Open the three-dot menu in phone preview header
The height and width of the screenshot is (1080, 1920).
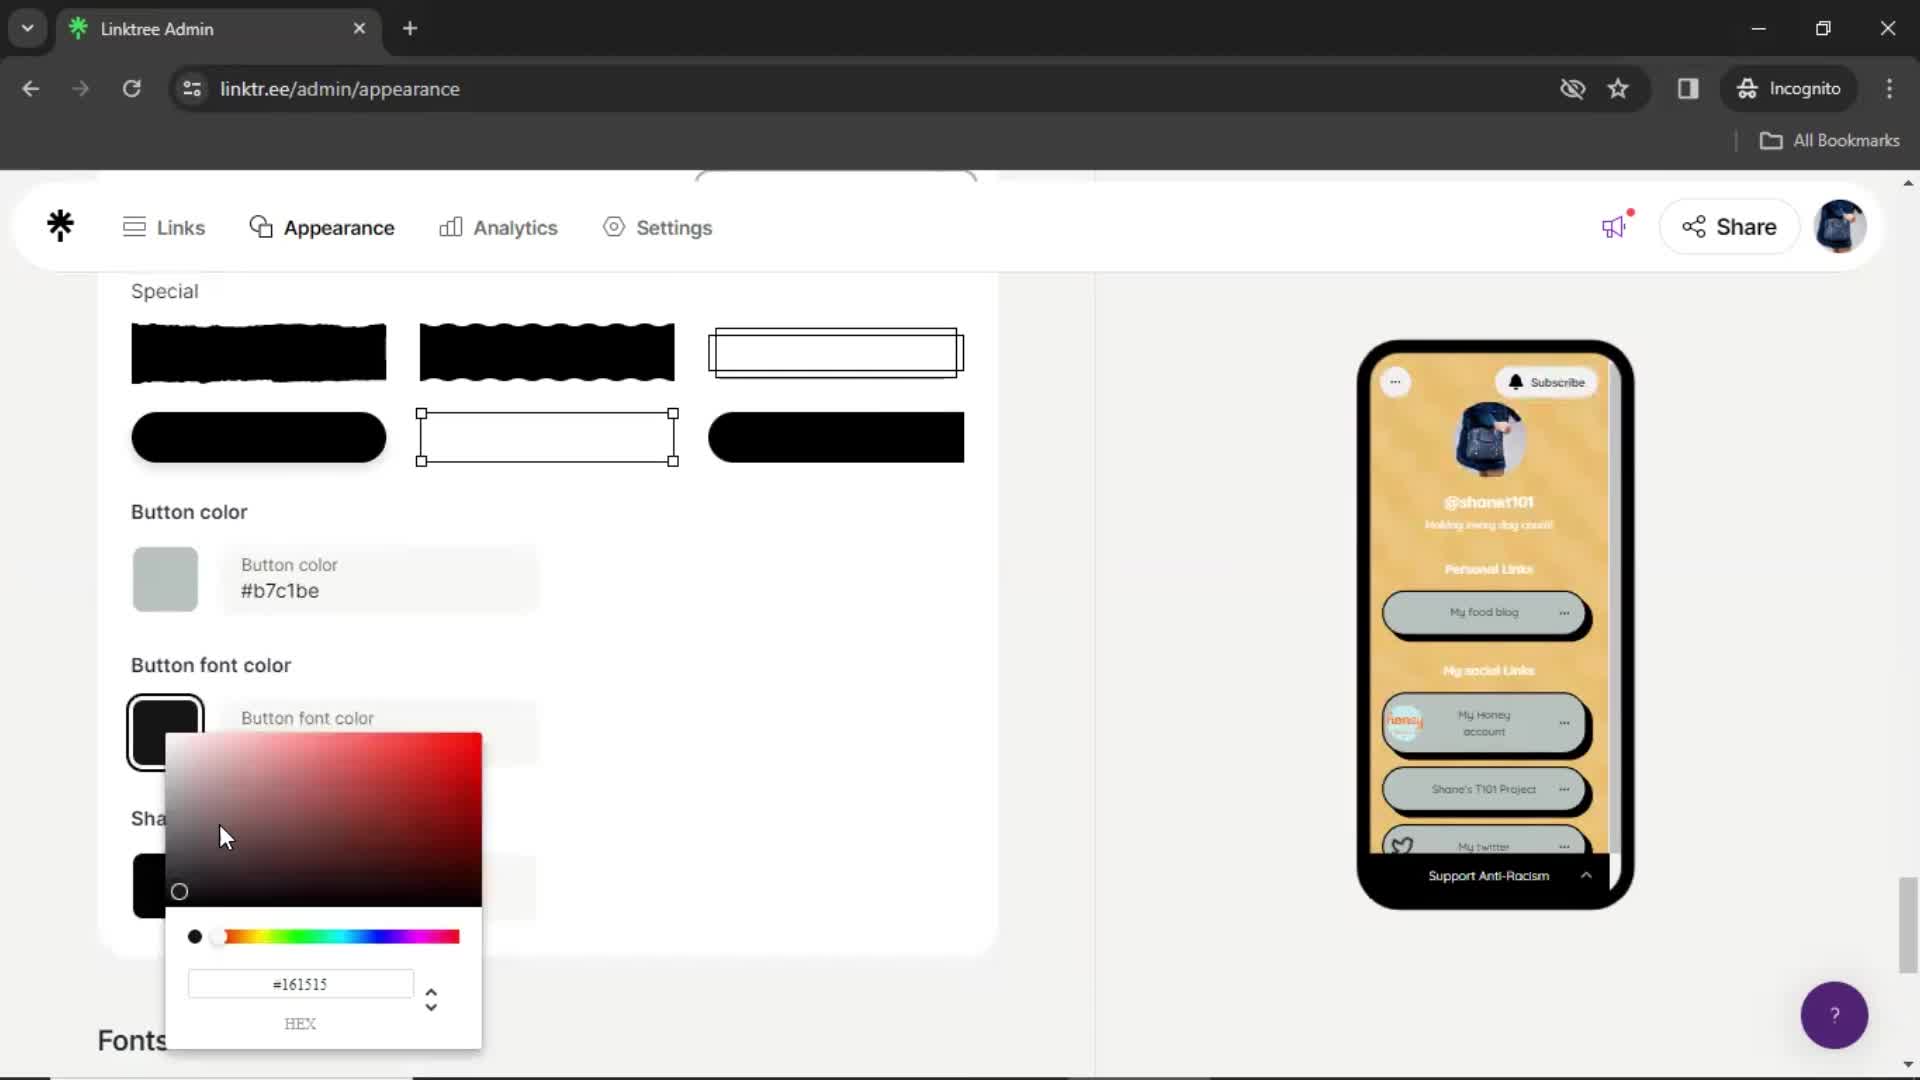[1395, 382]
